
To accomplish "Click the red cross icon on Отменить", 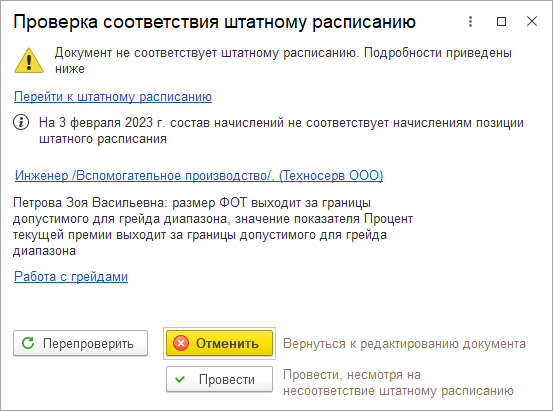I will (181, 343).
